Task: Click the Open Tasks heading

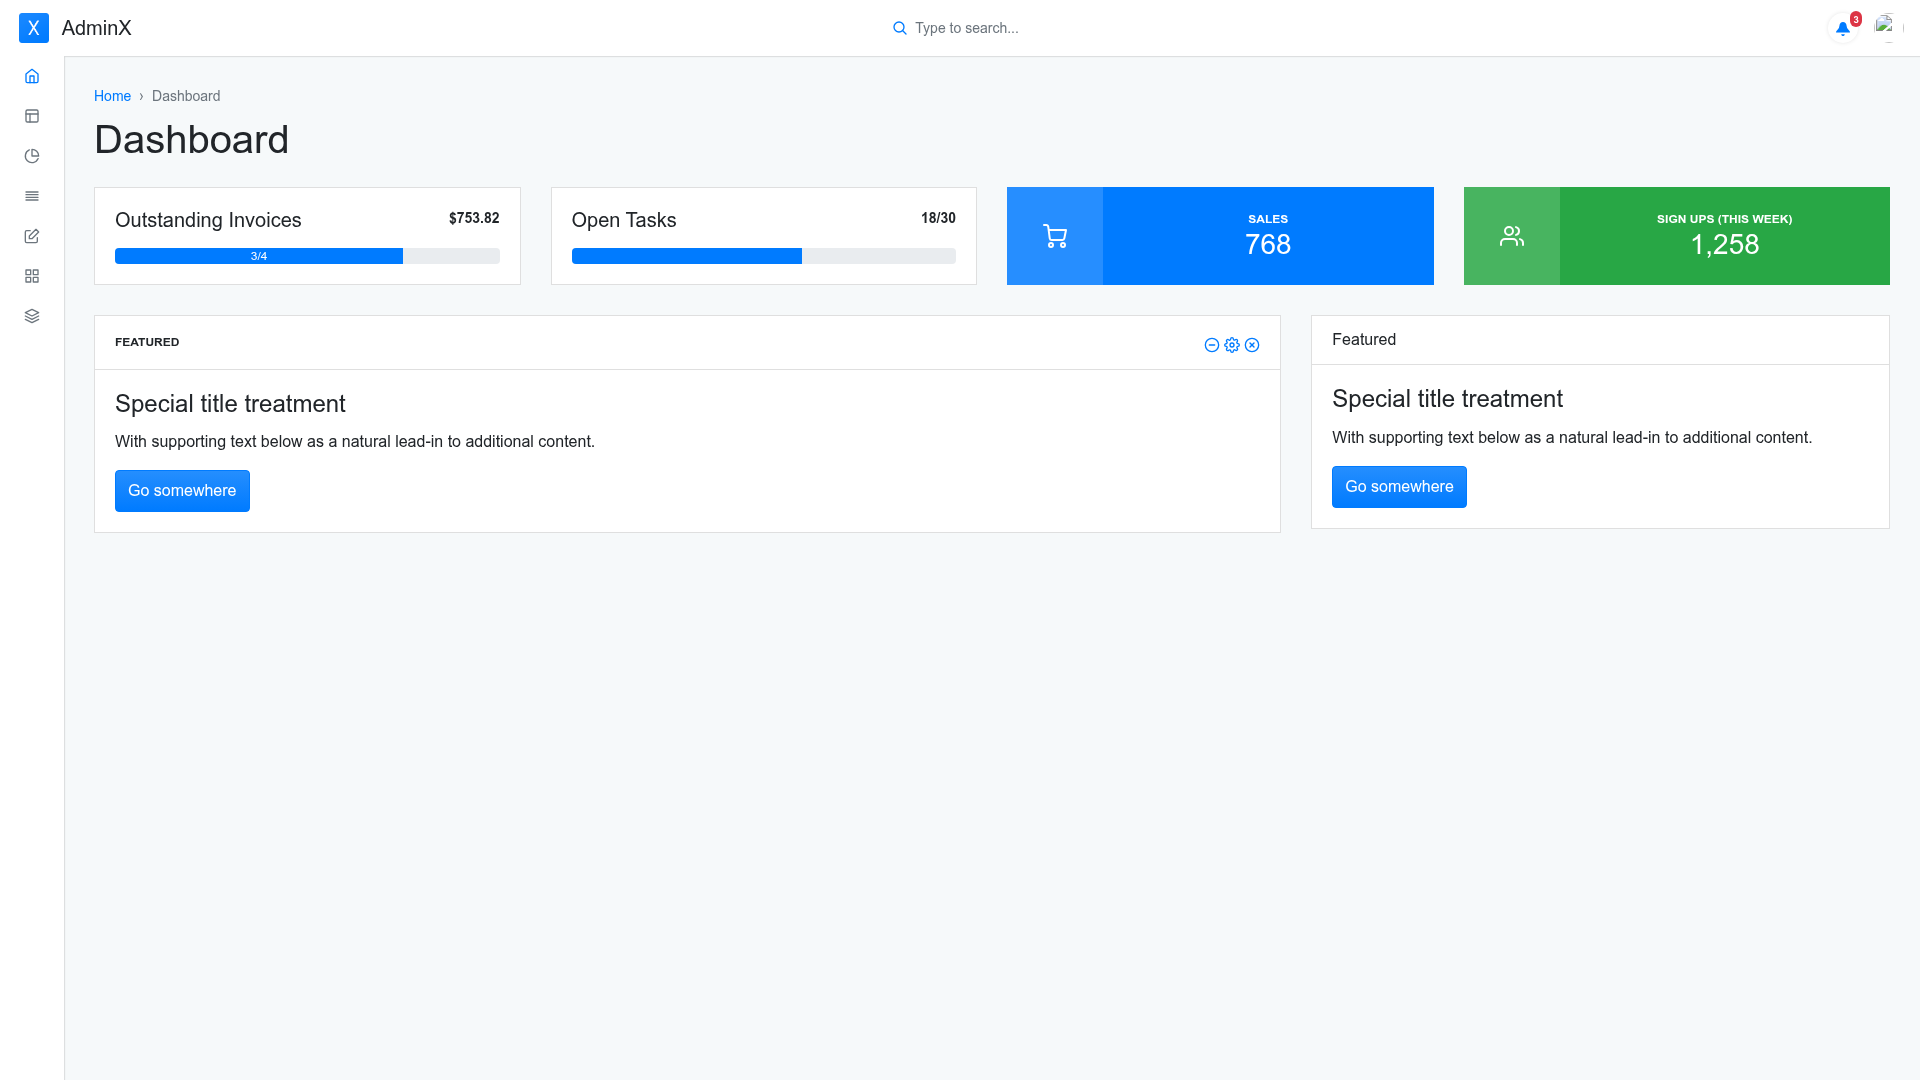Action: coord(624,220)
